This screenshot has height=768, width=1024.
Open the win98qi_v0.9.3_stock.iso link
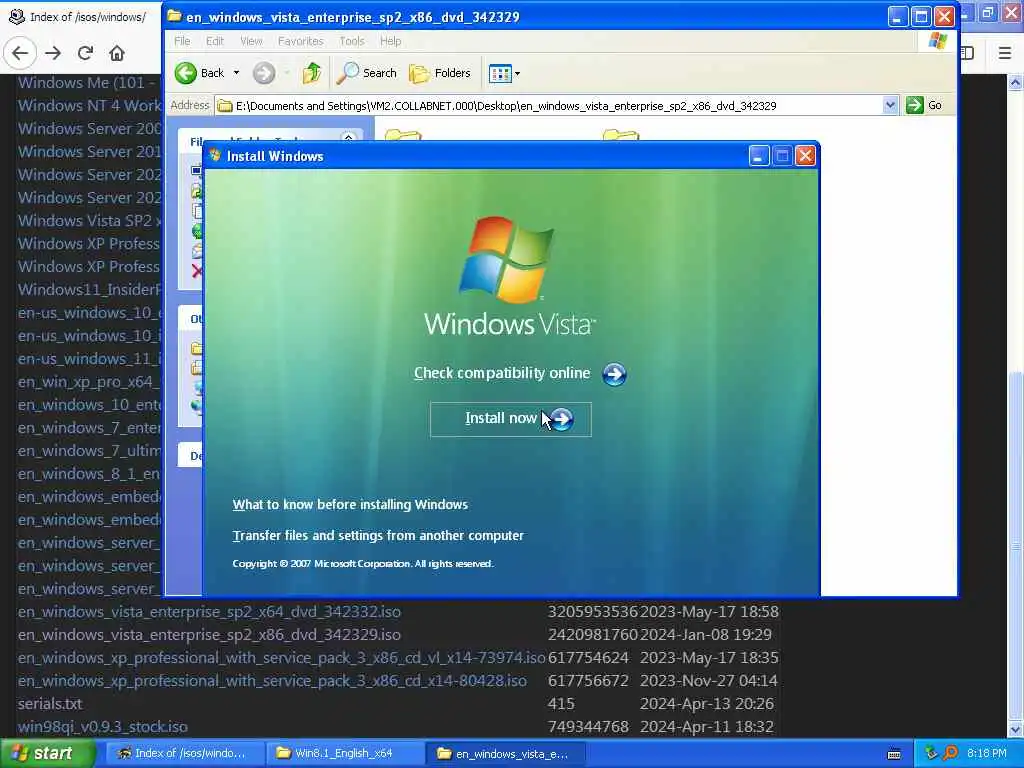[x=103, y=727]
